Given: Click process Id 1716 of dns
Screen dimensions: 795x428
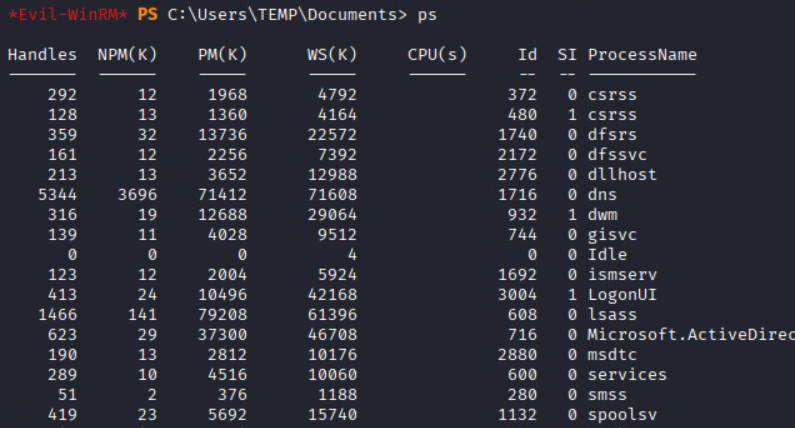Looking at the screenshot, I should (517, 195).
